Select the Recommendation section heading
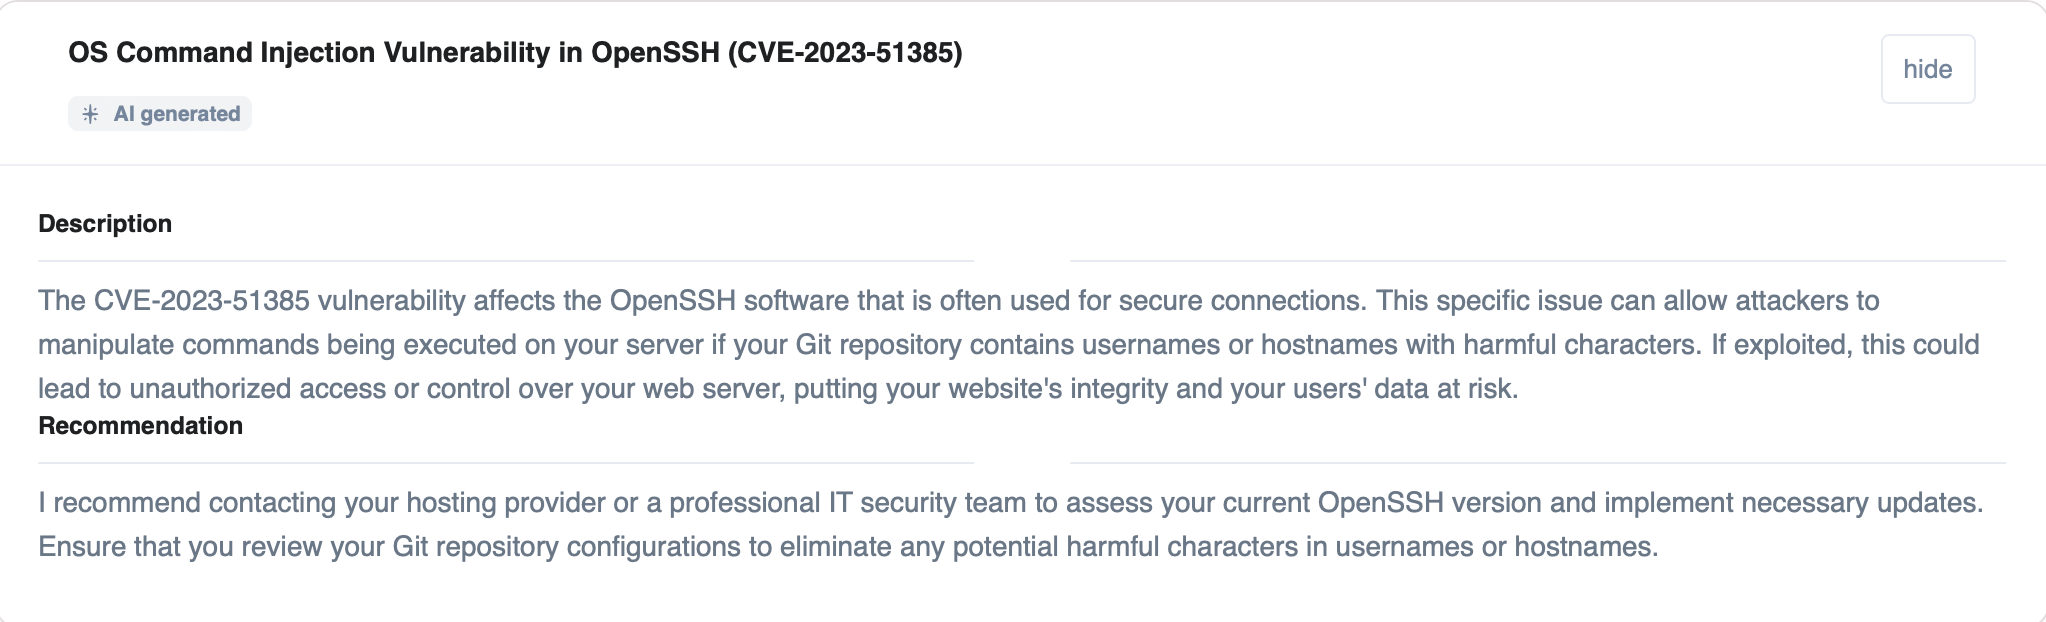 coord(141,425)
